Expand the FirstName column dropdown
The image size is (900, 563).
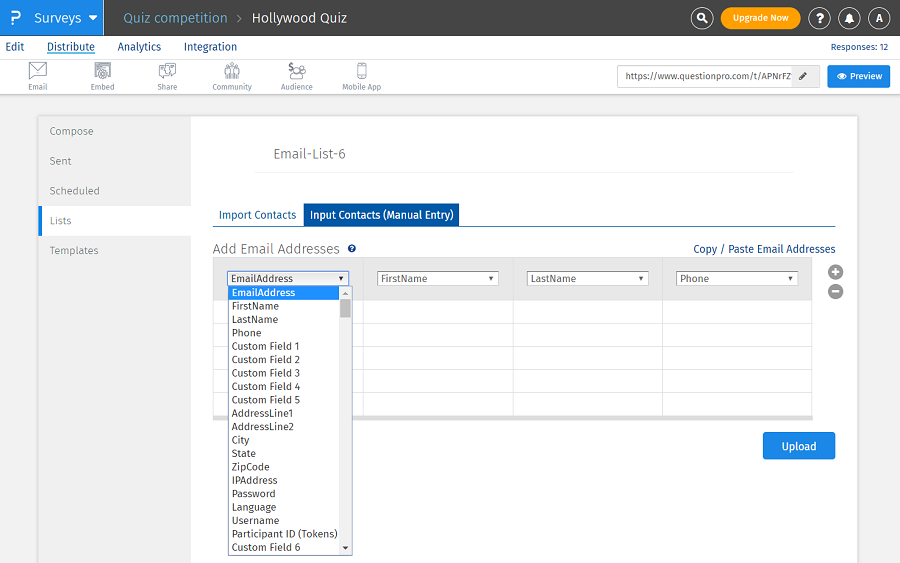pos(437,279)
